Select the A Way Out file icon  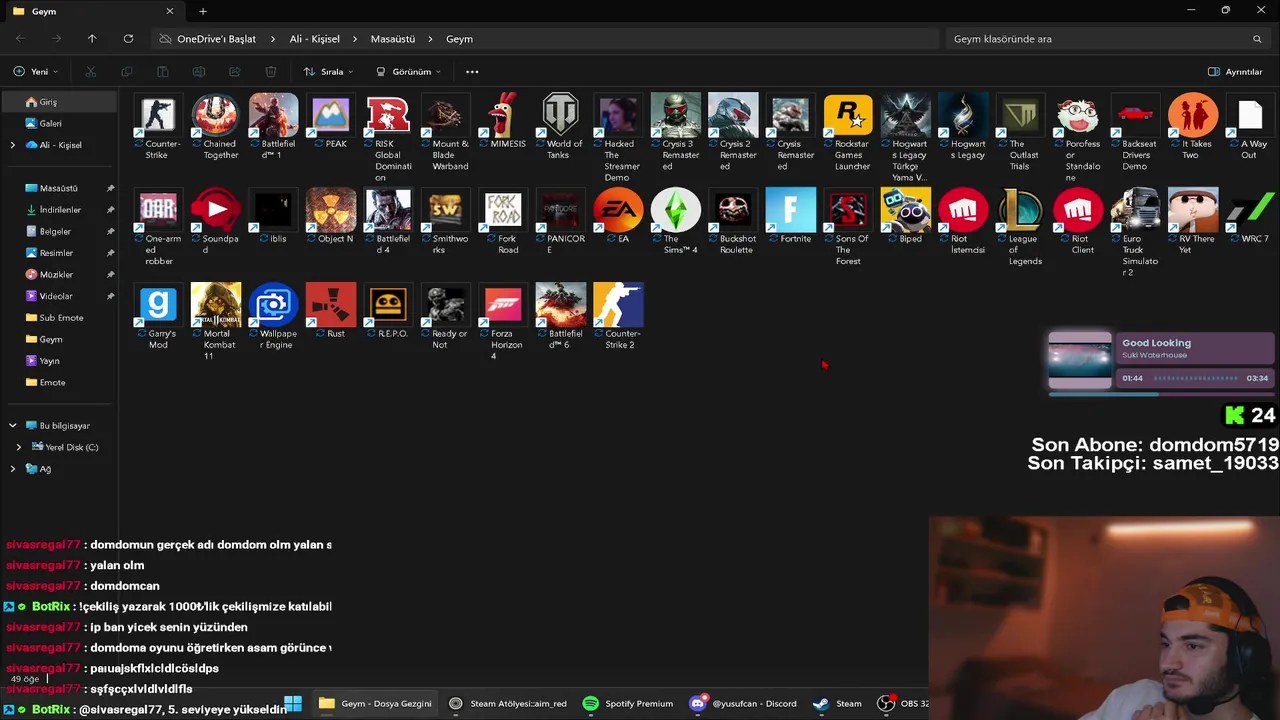tap(1251, 115)
